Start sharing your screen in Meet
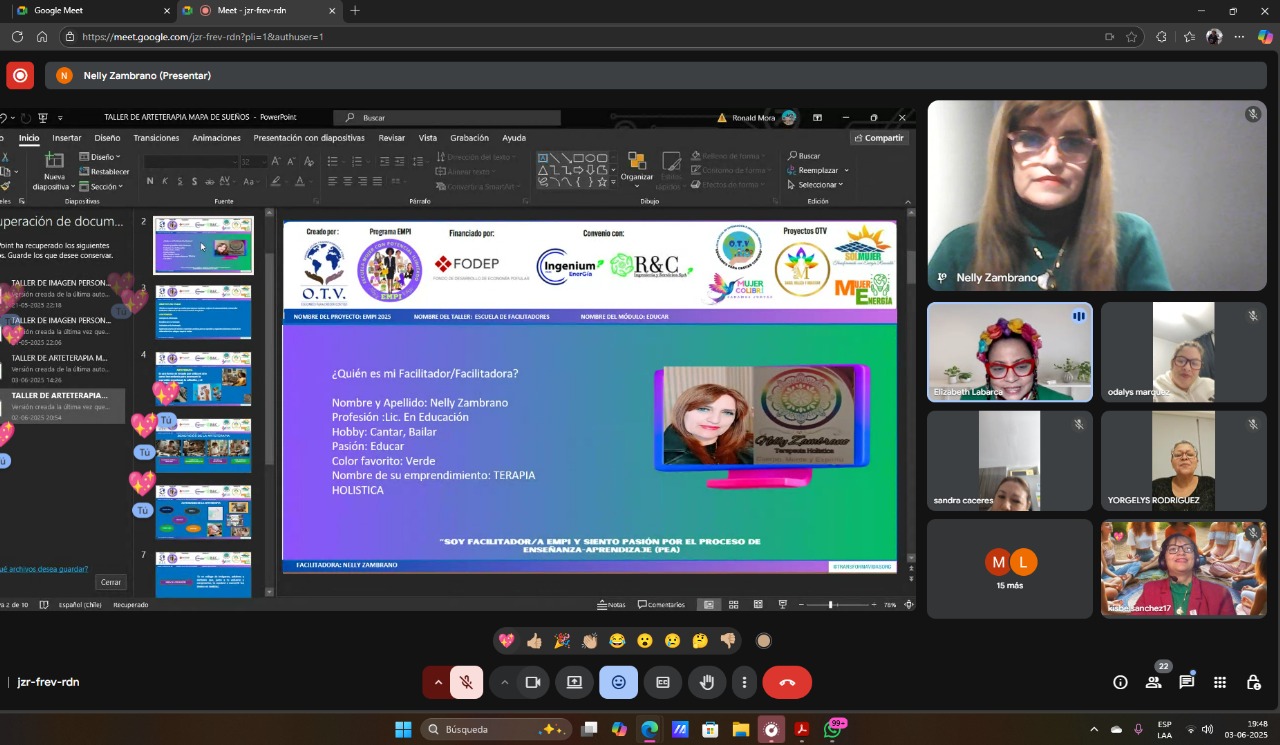The image size is (1280, 745). [x=575, y=682]
